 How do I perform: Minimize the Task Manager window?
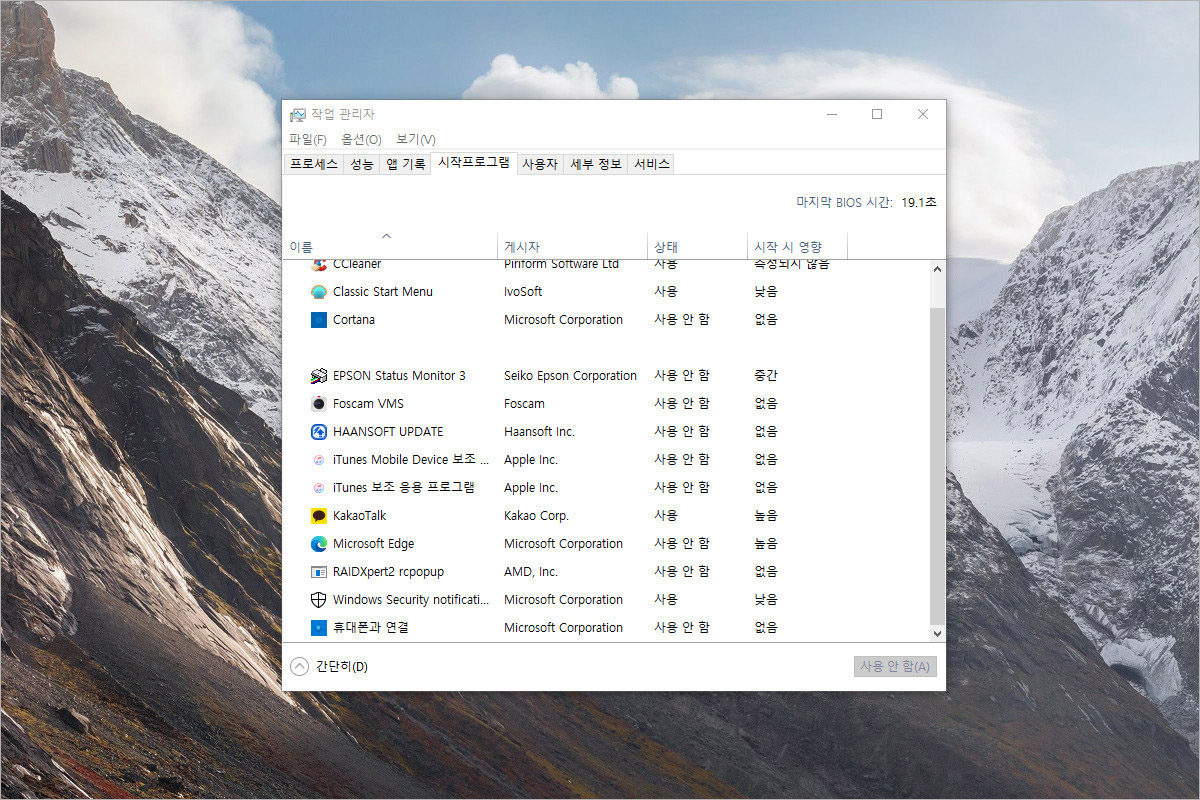pyautogui.click(x=832, y=114)
